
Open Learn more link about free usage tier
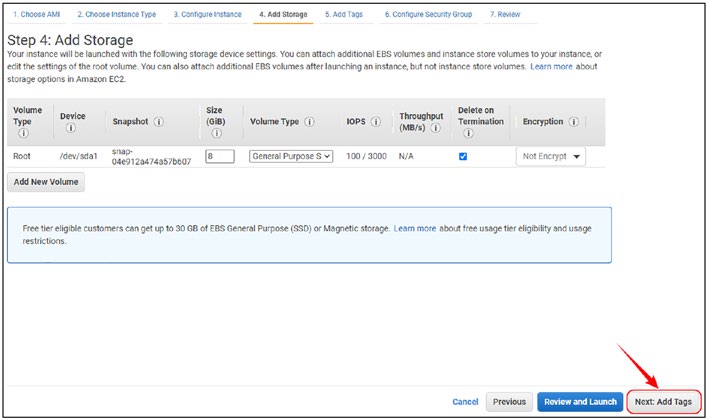click(x=415, y=229)
